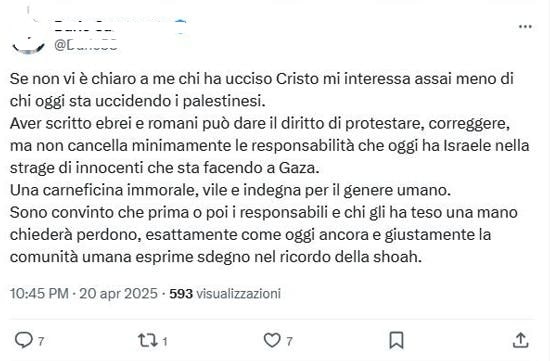Click the blurred @ handle

86,45
